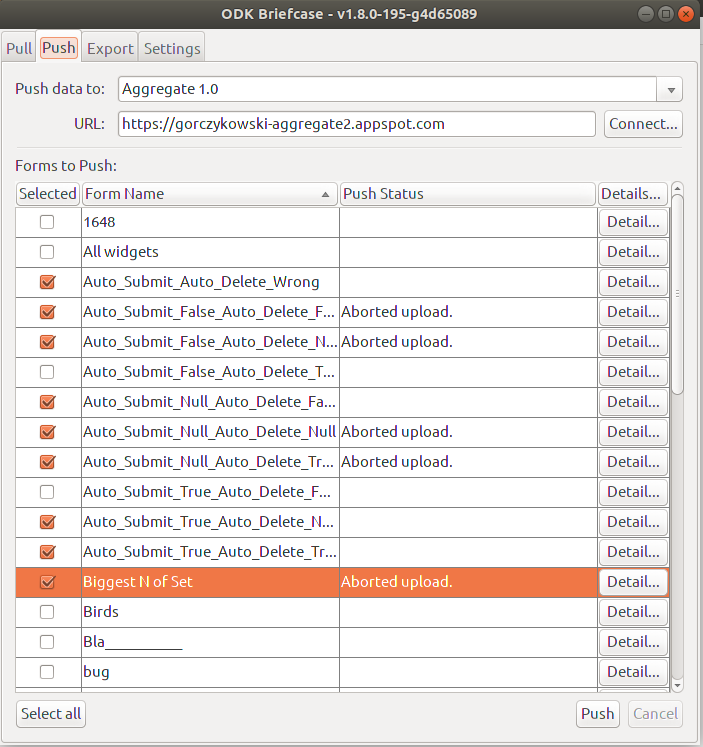Image resolution: width=703 pixels, height=747 pixels.
Task: Uncheck Auto_Submit_Null_Auto_Delete_Null checkbox
Action: pos(47,432)
